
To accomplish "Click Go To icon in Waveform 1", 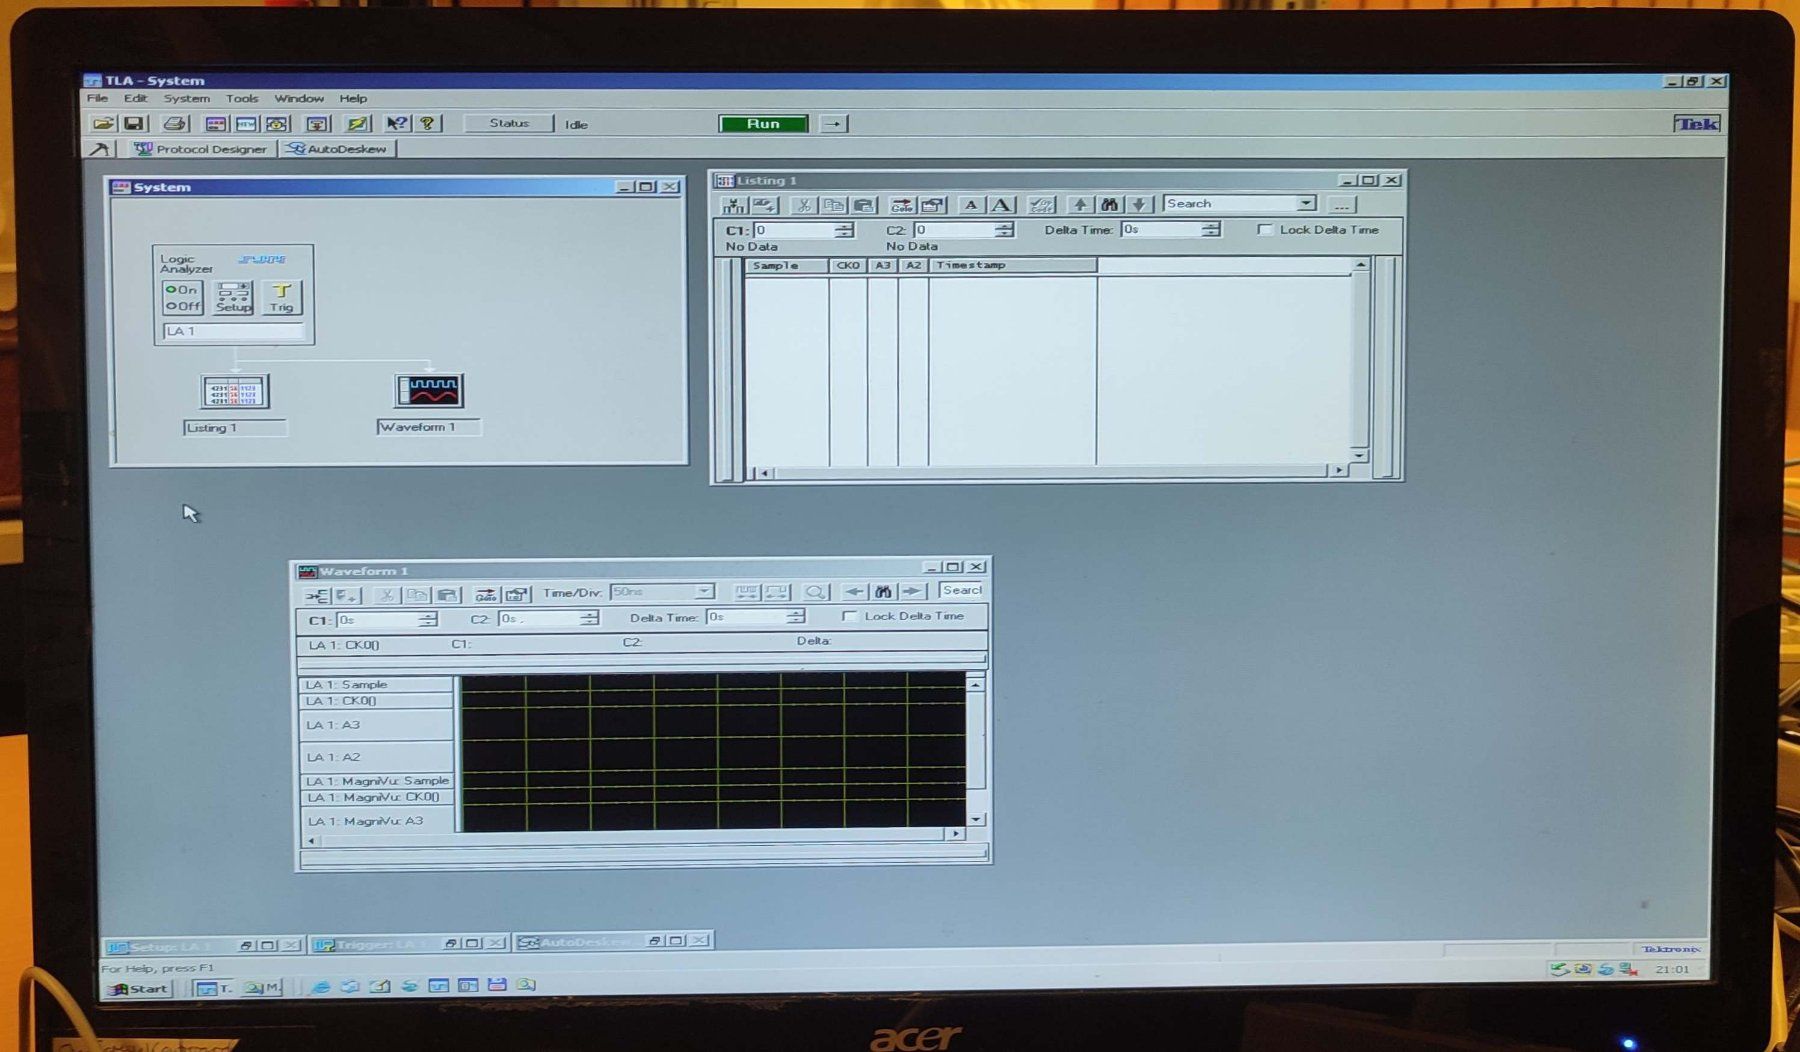I will coord(486,595).
